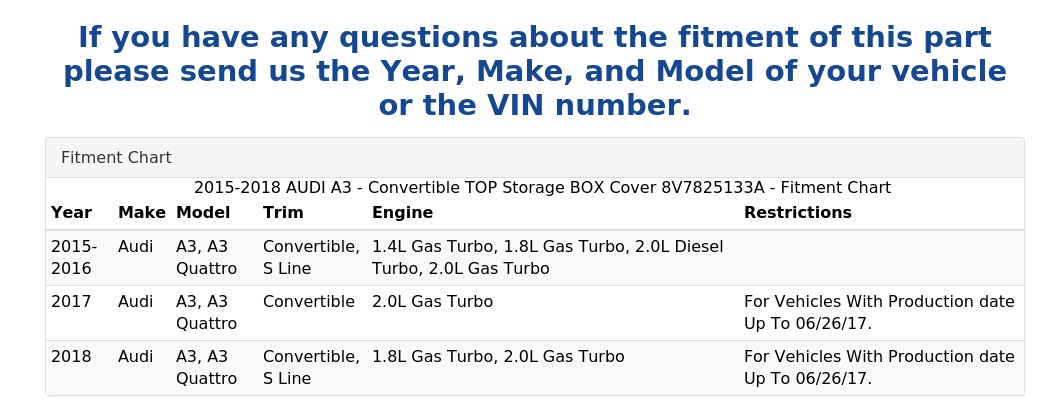Viewport: 1040px width, 416px height.
Task: Click the Engine column header
Action: coord(402,213)
